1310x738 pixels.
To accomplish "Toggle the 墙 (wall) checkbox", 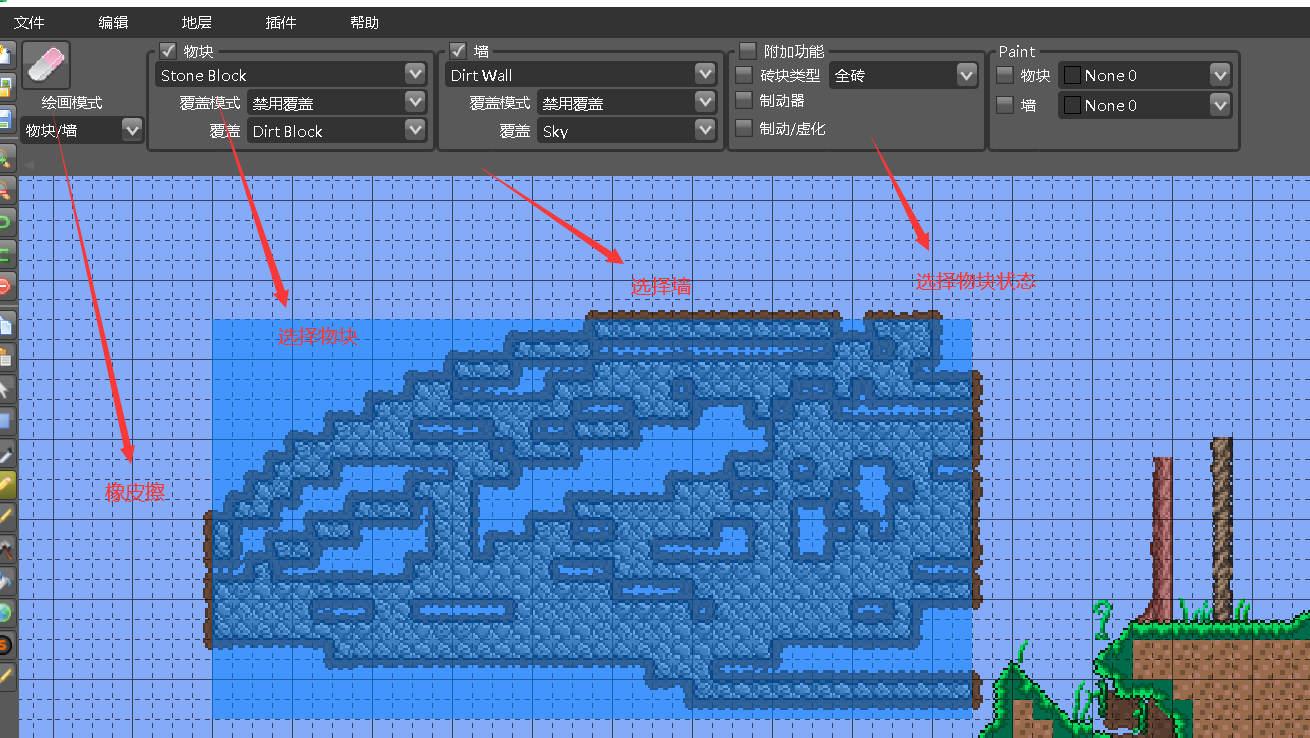I will click(x=458, y=51).
